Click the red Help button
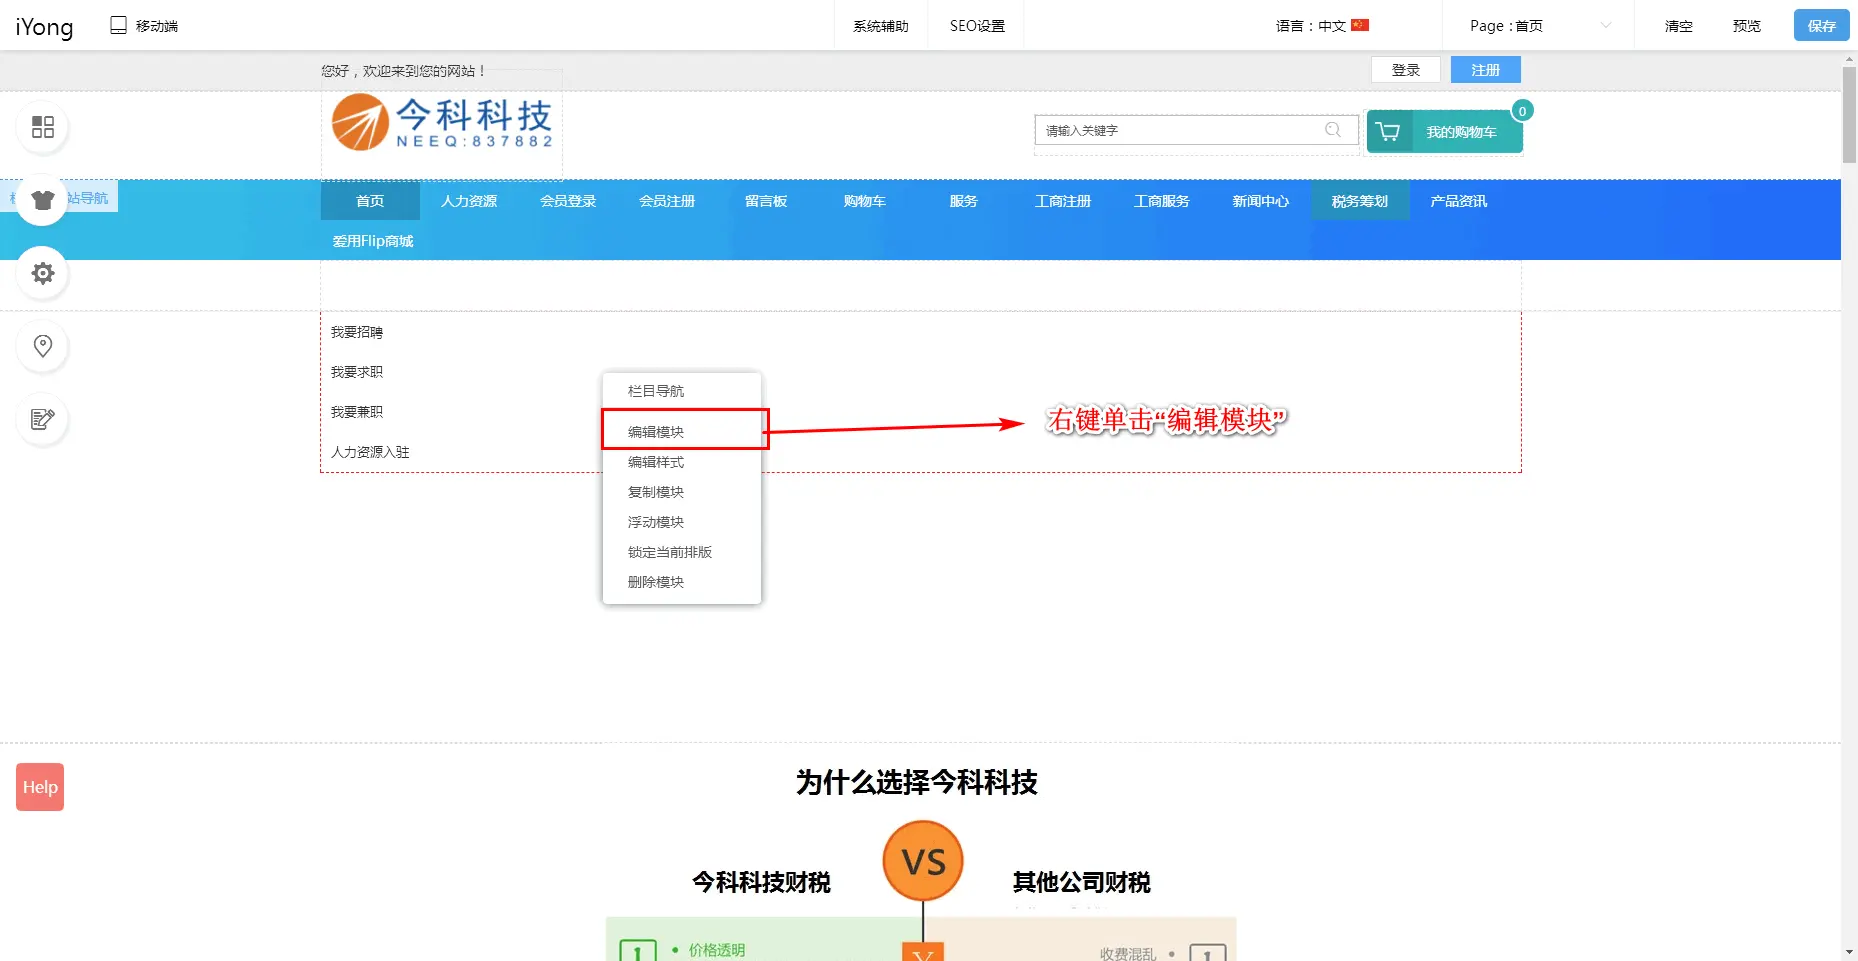 point(40,787)
